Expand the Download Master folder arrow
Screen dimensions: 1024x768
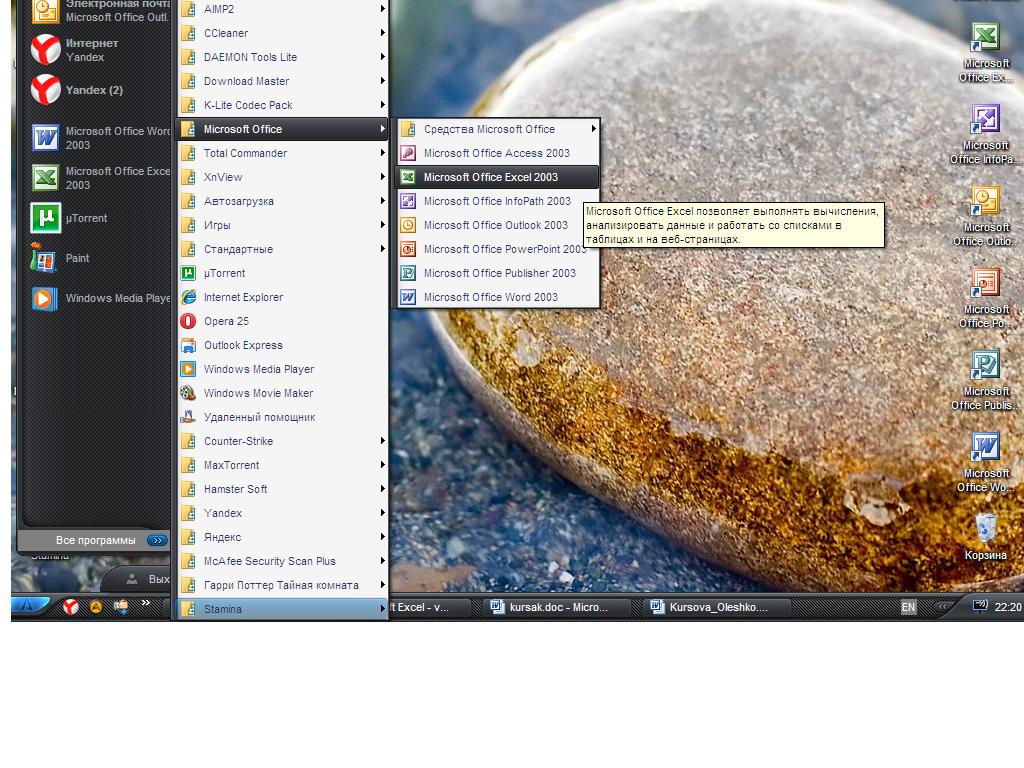[x=383, y=81]
